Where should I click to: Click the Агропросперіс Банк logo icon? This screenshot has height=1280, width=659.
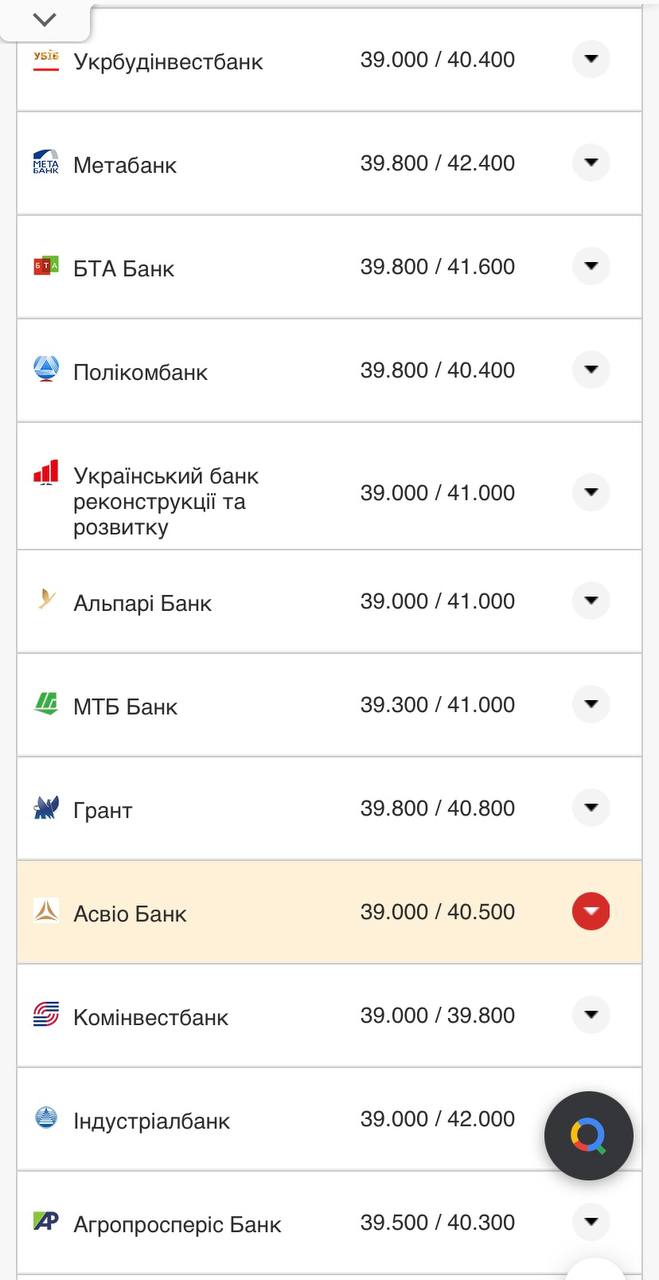coord(46,1222)
